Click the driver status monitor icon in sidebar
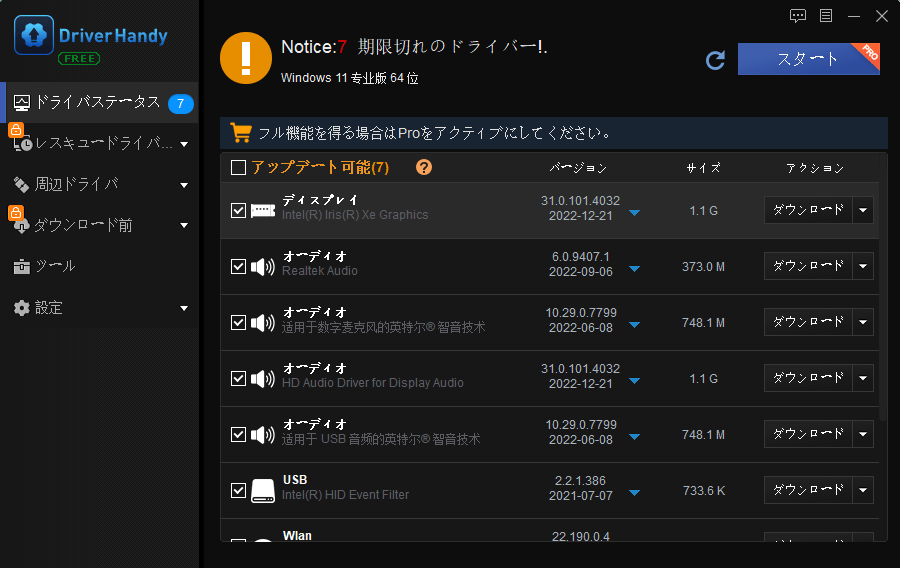The width and height of the screenshot is (900, 568). (x=22, y=103)
